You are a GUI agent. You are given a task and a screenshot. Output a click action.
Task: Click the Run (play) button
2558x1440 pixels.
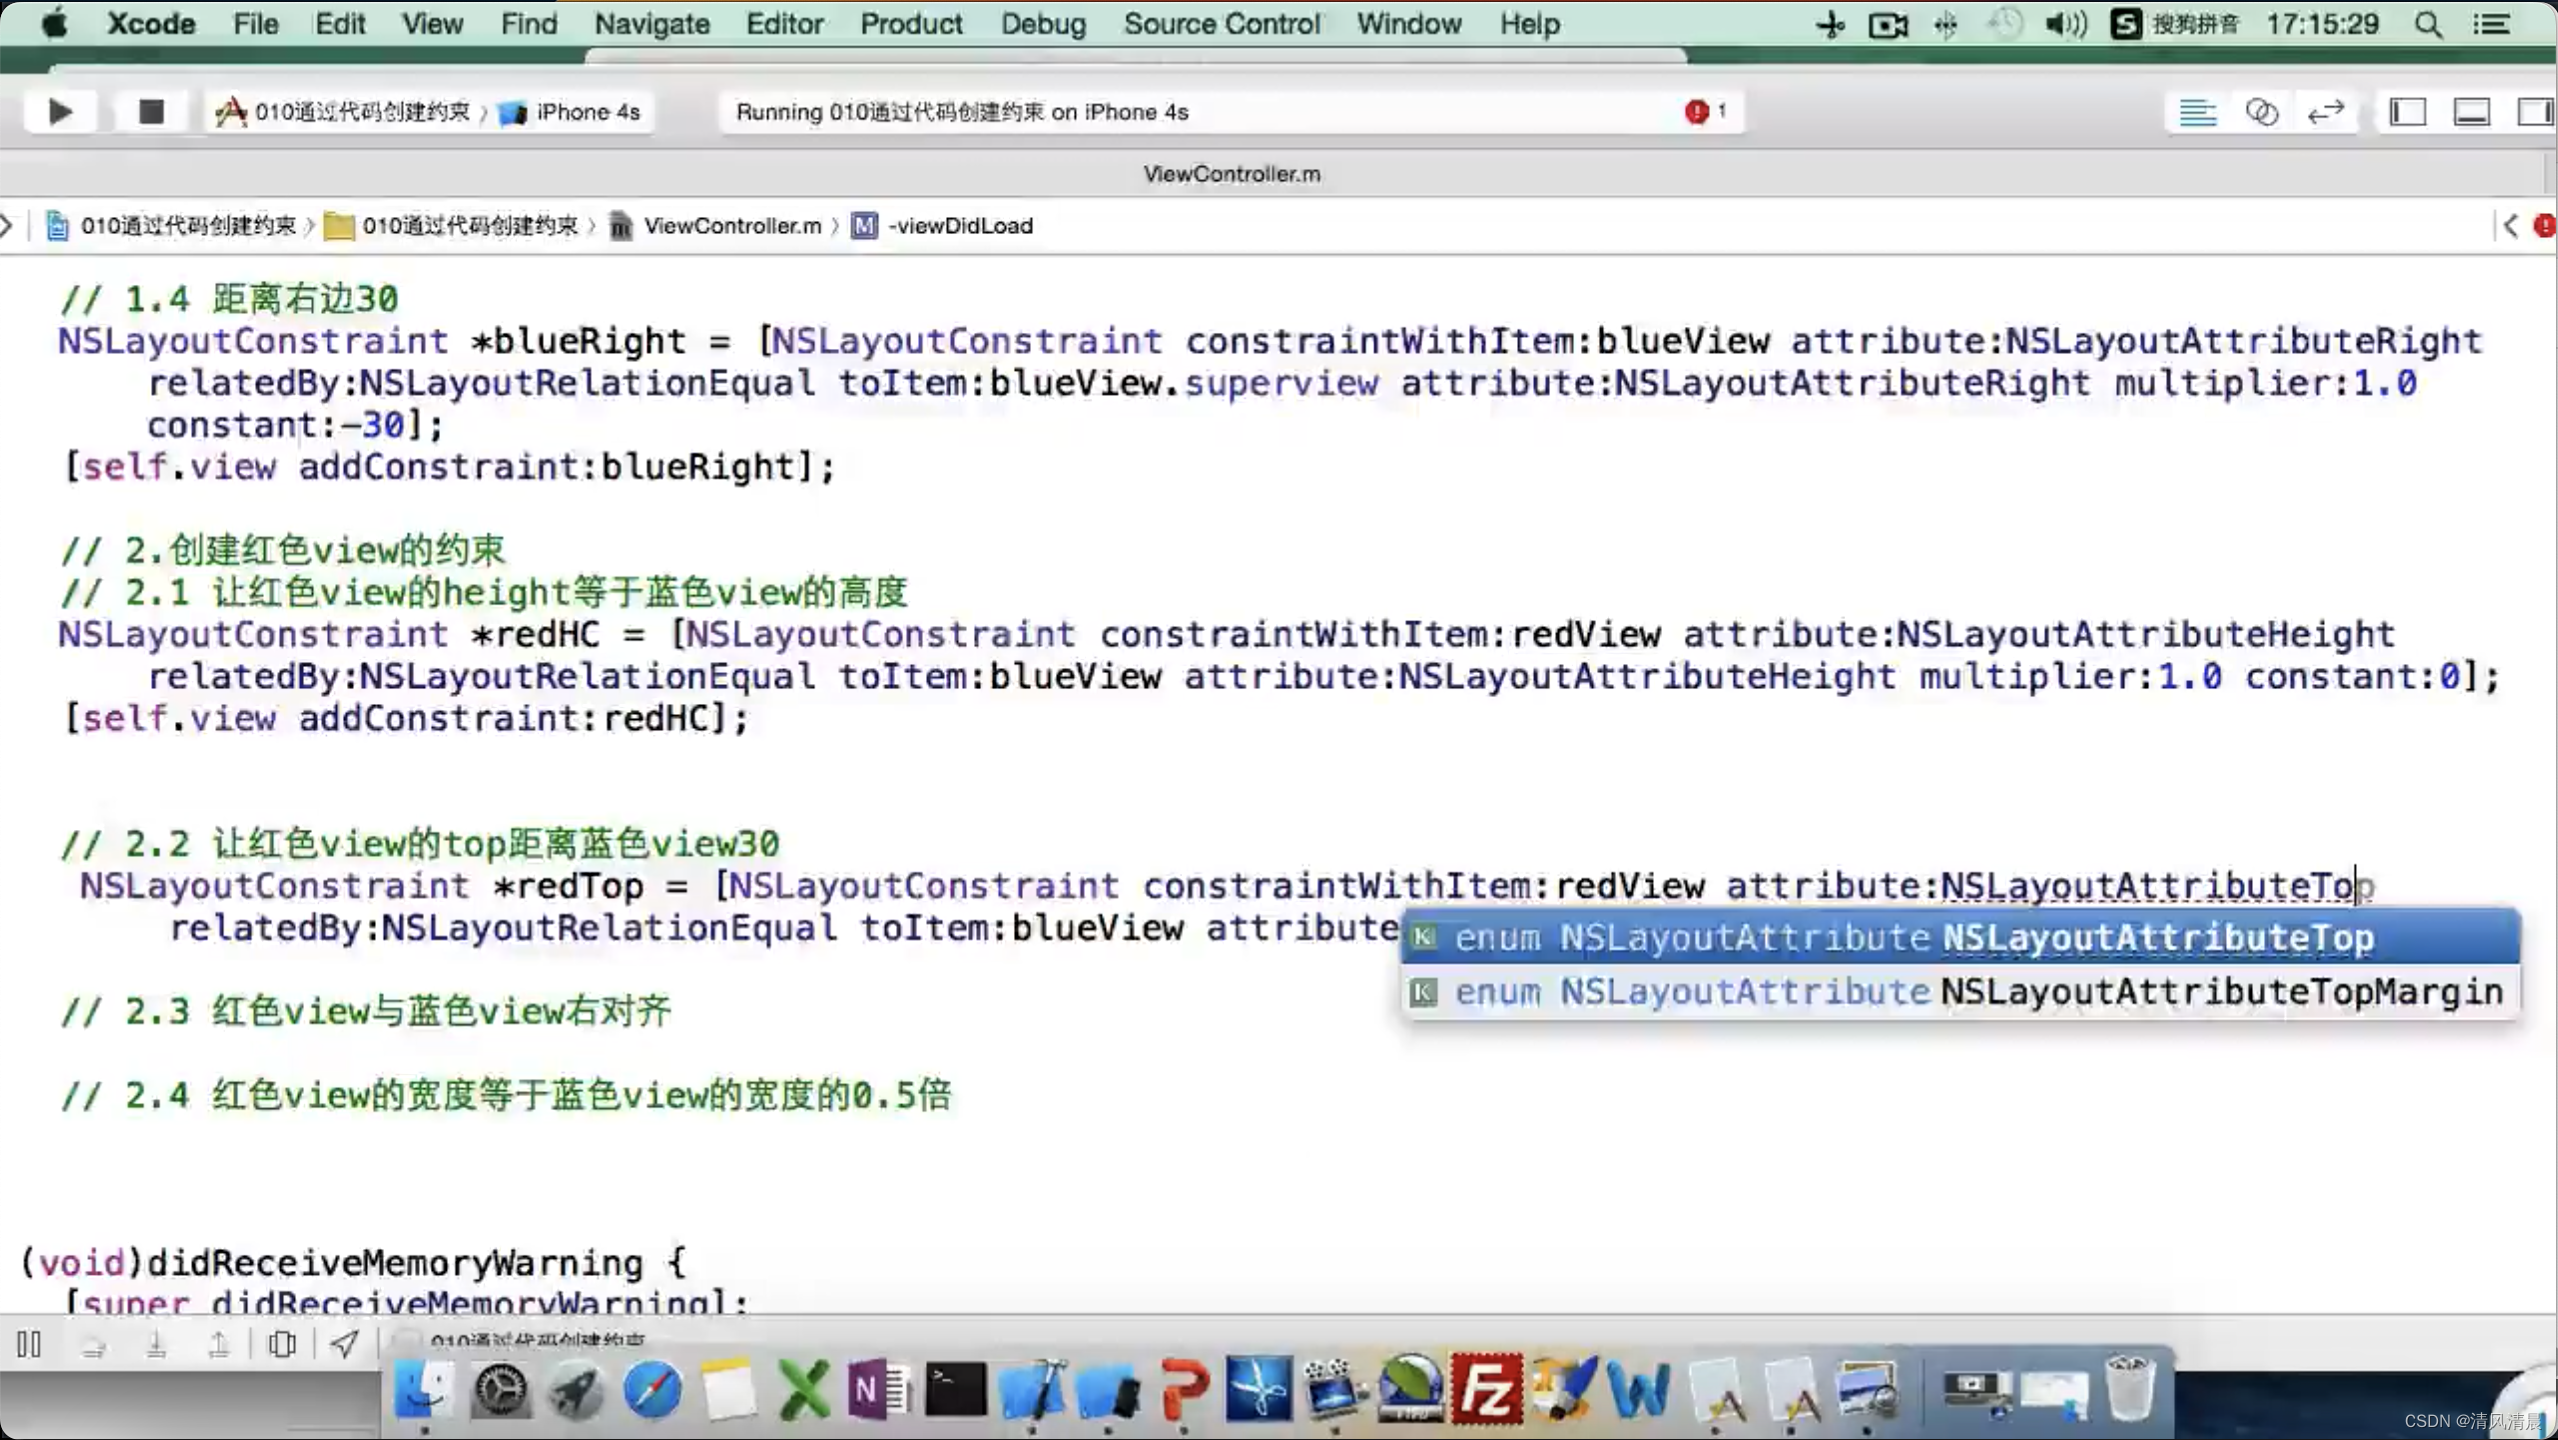tap(60, 112)
